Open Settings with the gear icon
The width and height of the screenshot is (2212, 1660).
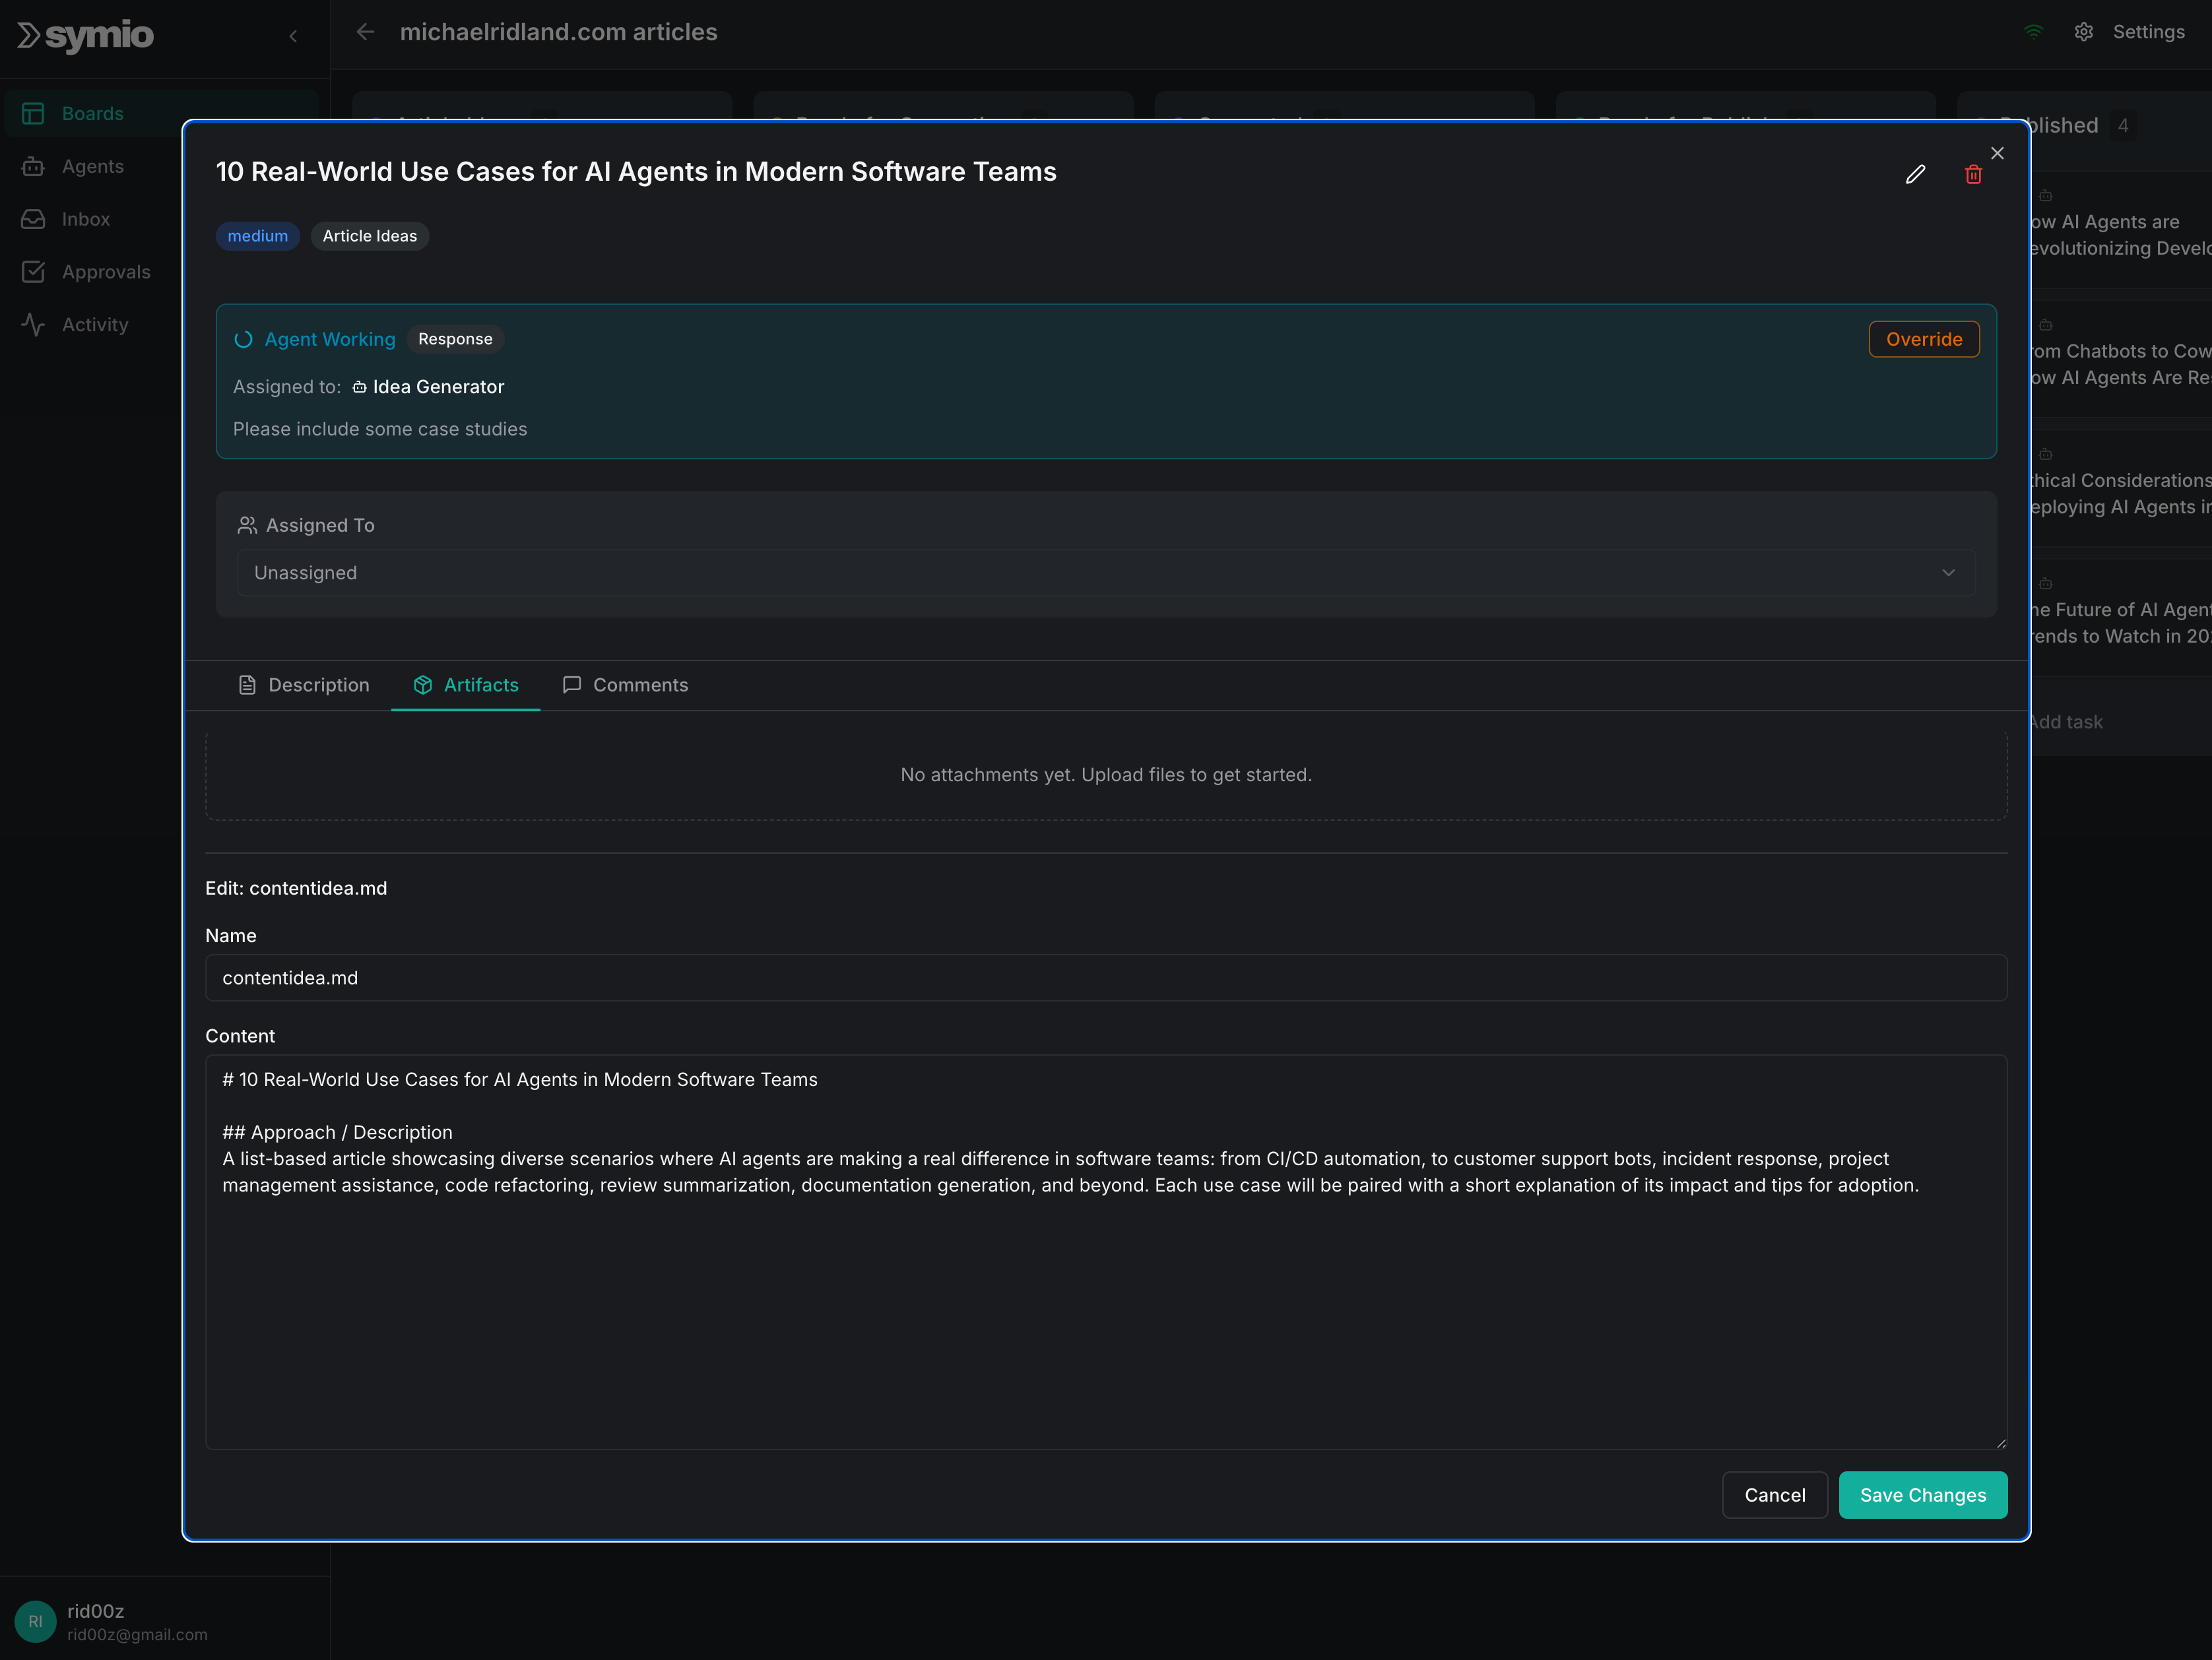(x=2083, y=31)
